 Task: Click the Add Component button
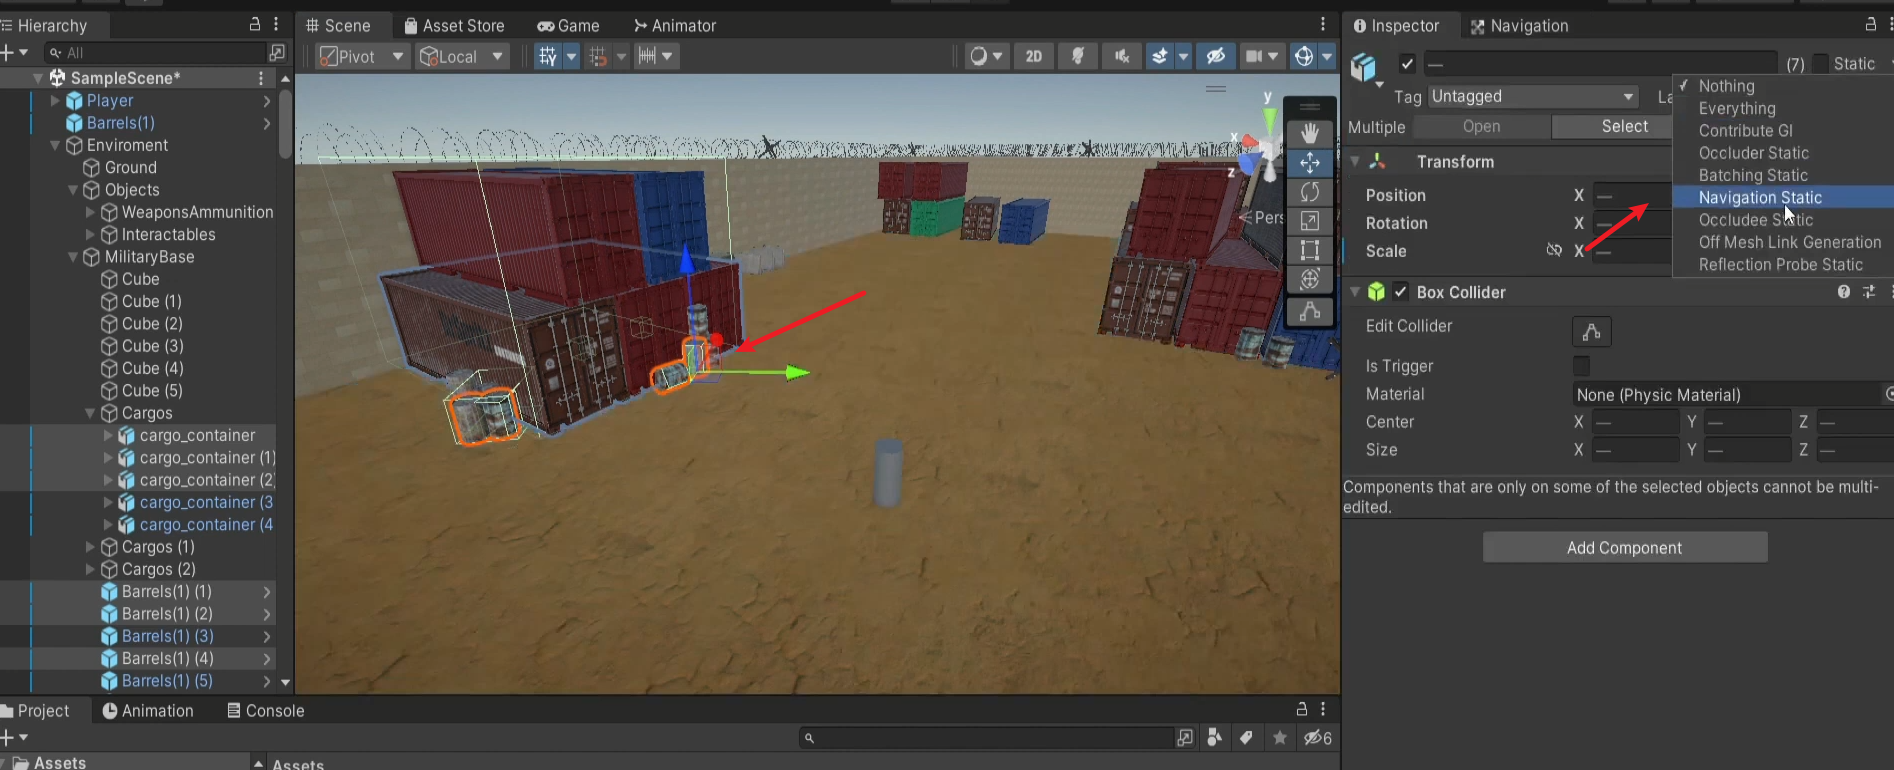pyautogui.click(x=1625, y=547)
